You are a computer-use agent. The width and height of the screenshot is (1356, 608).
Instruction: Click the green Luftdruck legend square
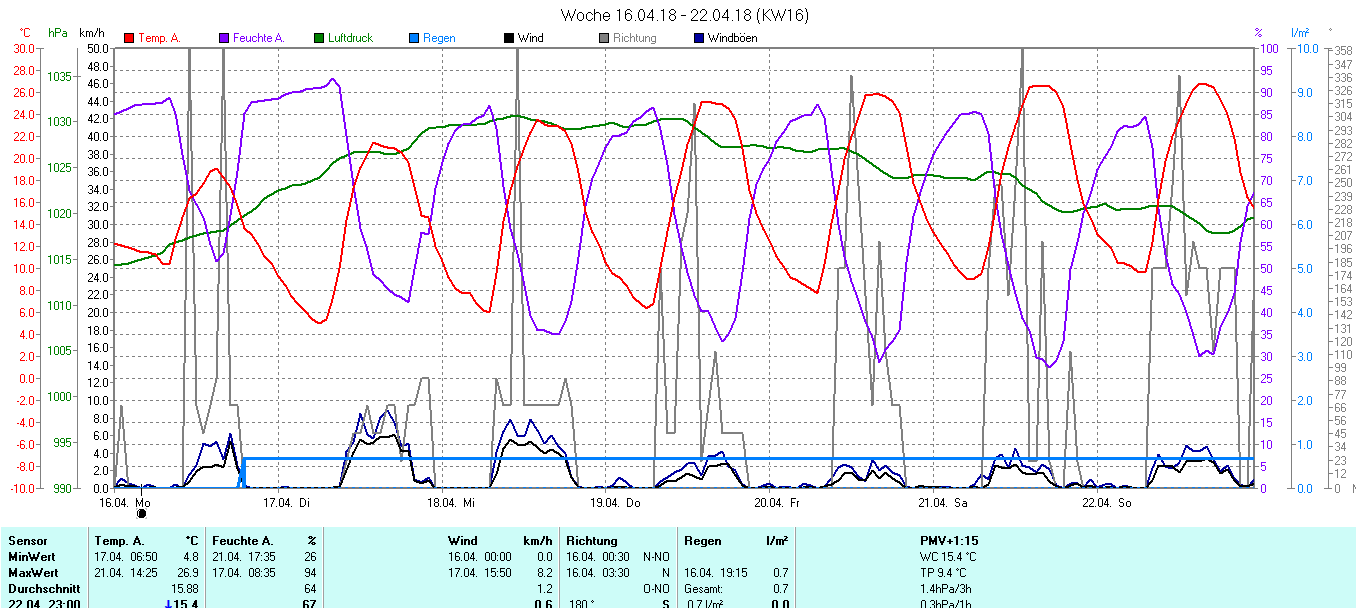point(320,38)
